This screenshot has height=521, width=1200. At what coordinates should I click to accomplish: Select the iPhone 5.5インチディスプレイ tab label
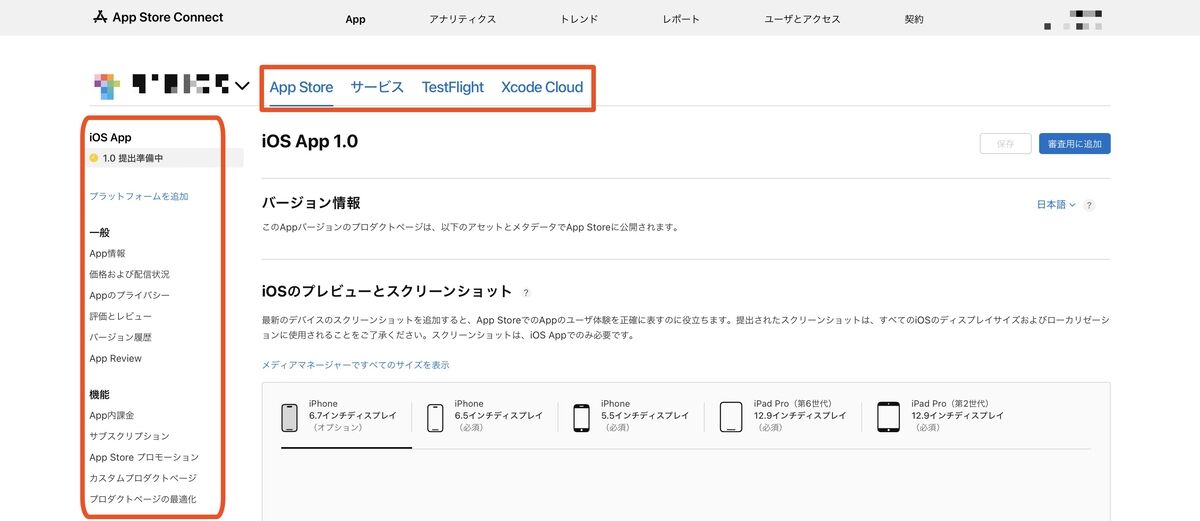[645, 415]
